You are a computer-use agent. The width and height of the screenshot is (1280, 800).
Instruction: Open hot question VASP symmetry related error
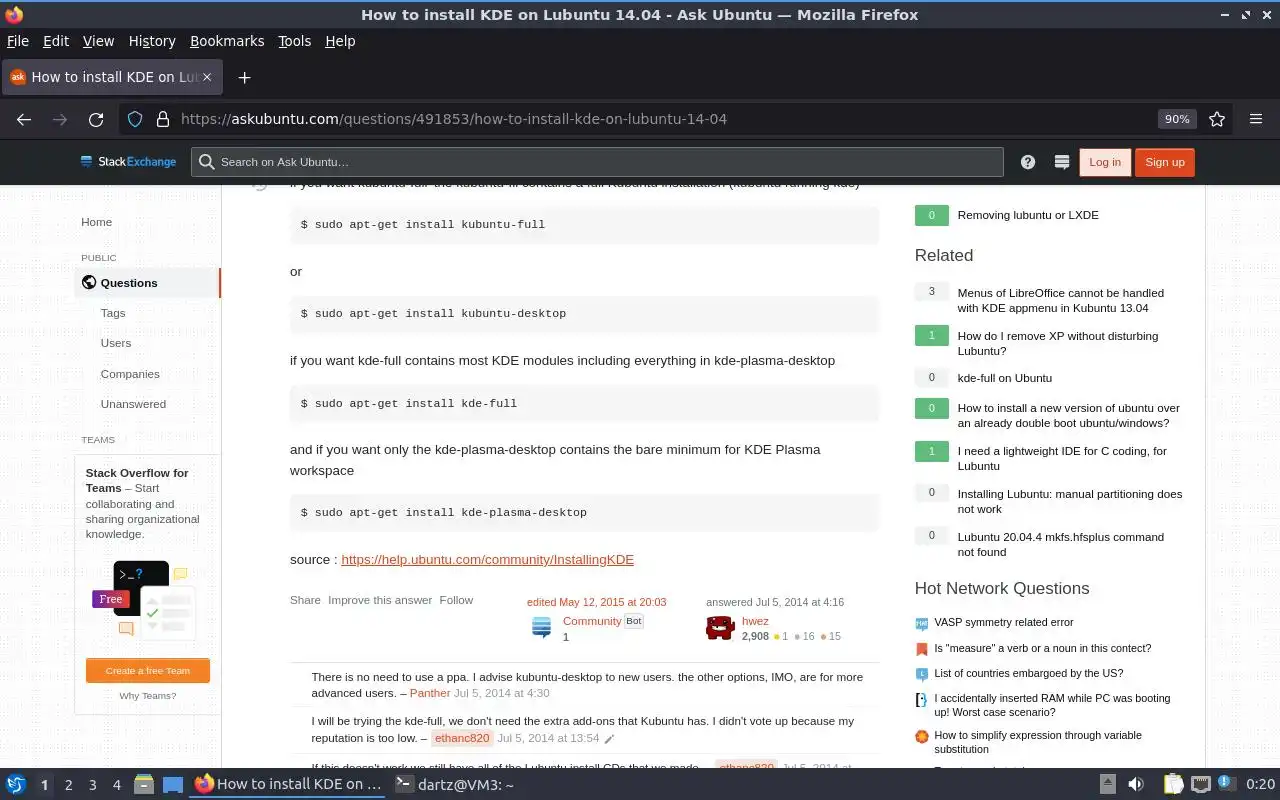[x=1004, y=622]
